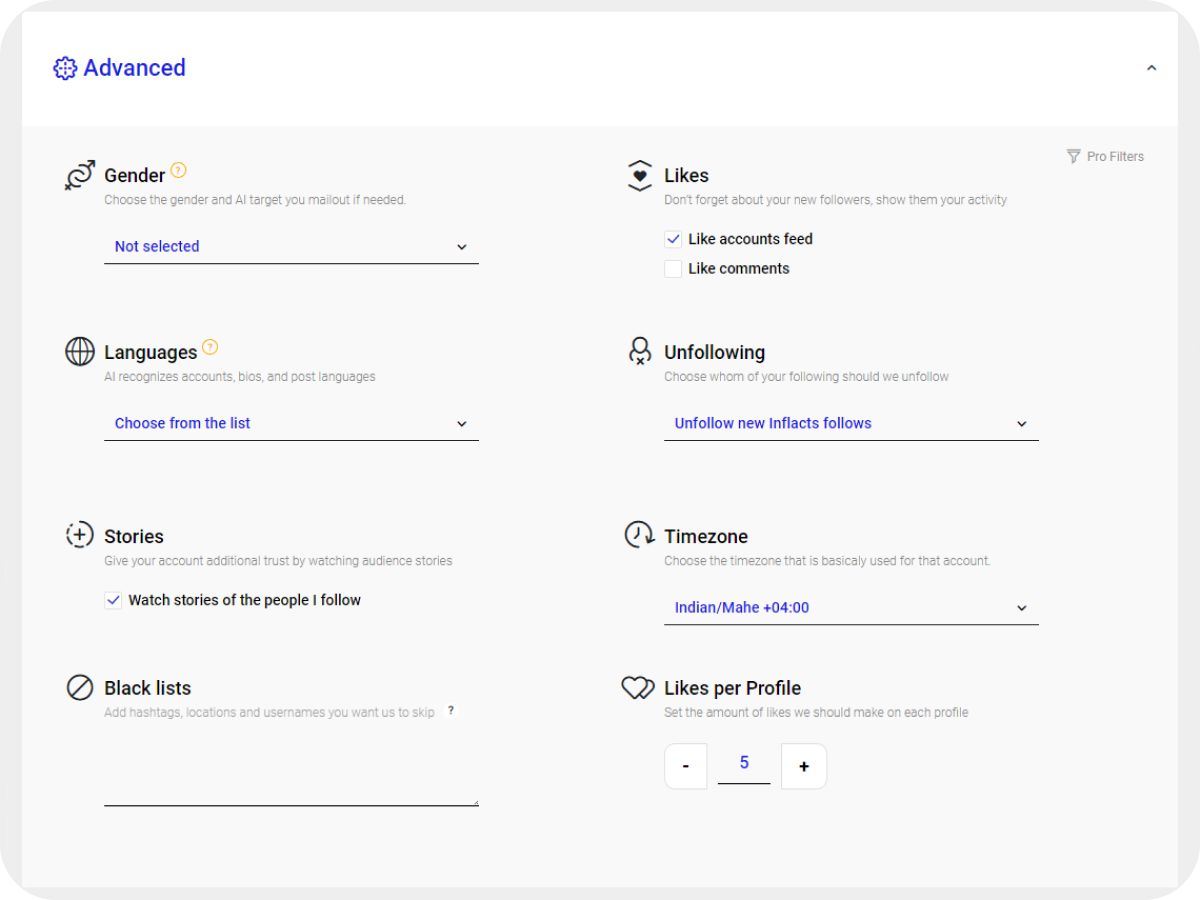Open the 'Indian/Mahe +04:00' timezone dropdown
1200x900 pixels.
851,608
